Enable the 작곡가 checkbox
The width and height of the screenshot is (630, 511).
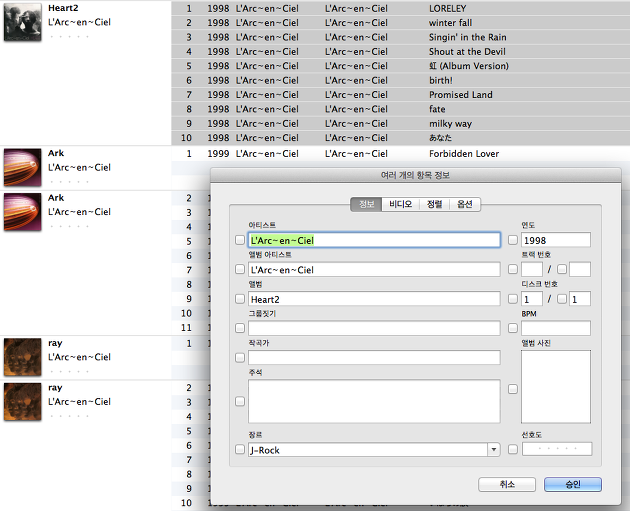click(240, 358)
